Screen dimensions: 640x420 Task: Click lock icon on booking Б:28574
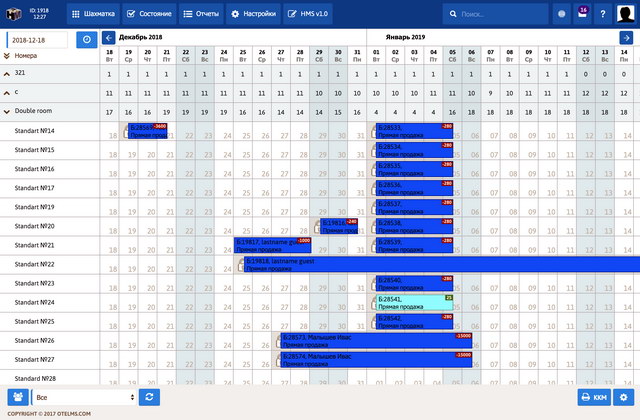tap(278, 361)
